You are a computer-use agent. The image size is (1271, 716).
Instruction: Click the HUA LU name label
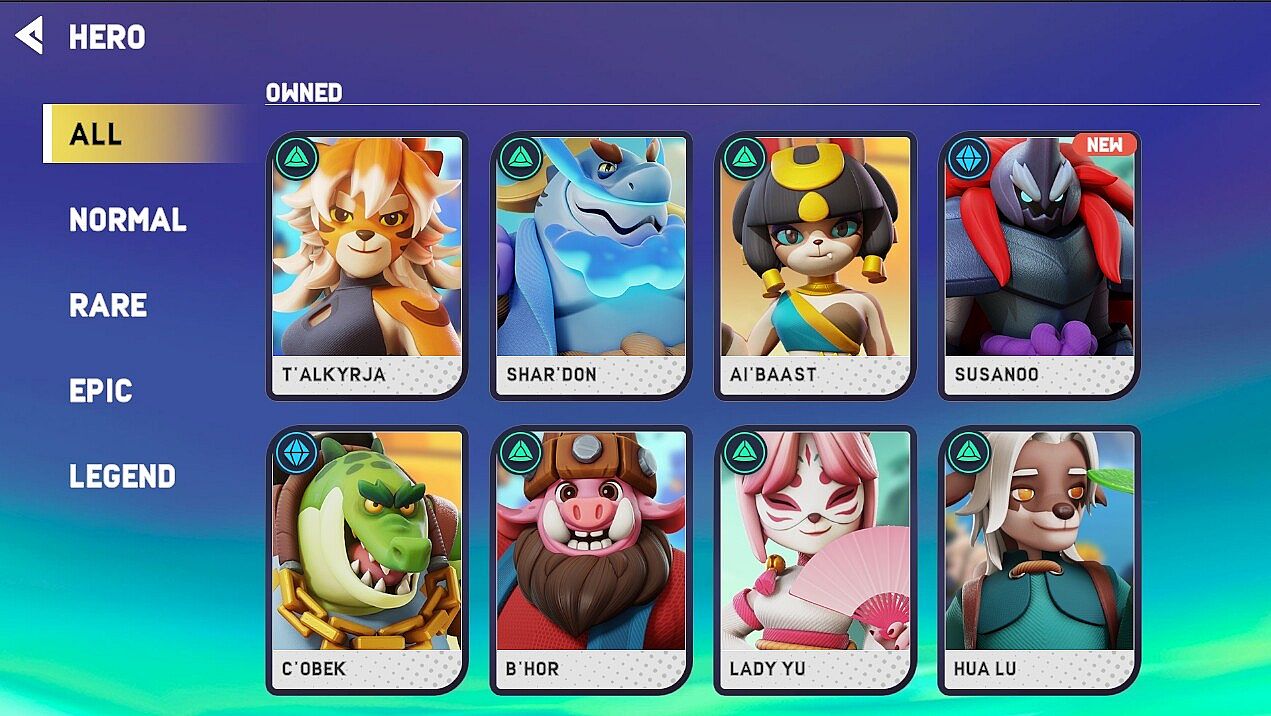[x=985, y=669]
